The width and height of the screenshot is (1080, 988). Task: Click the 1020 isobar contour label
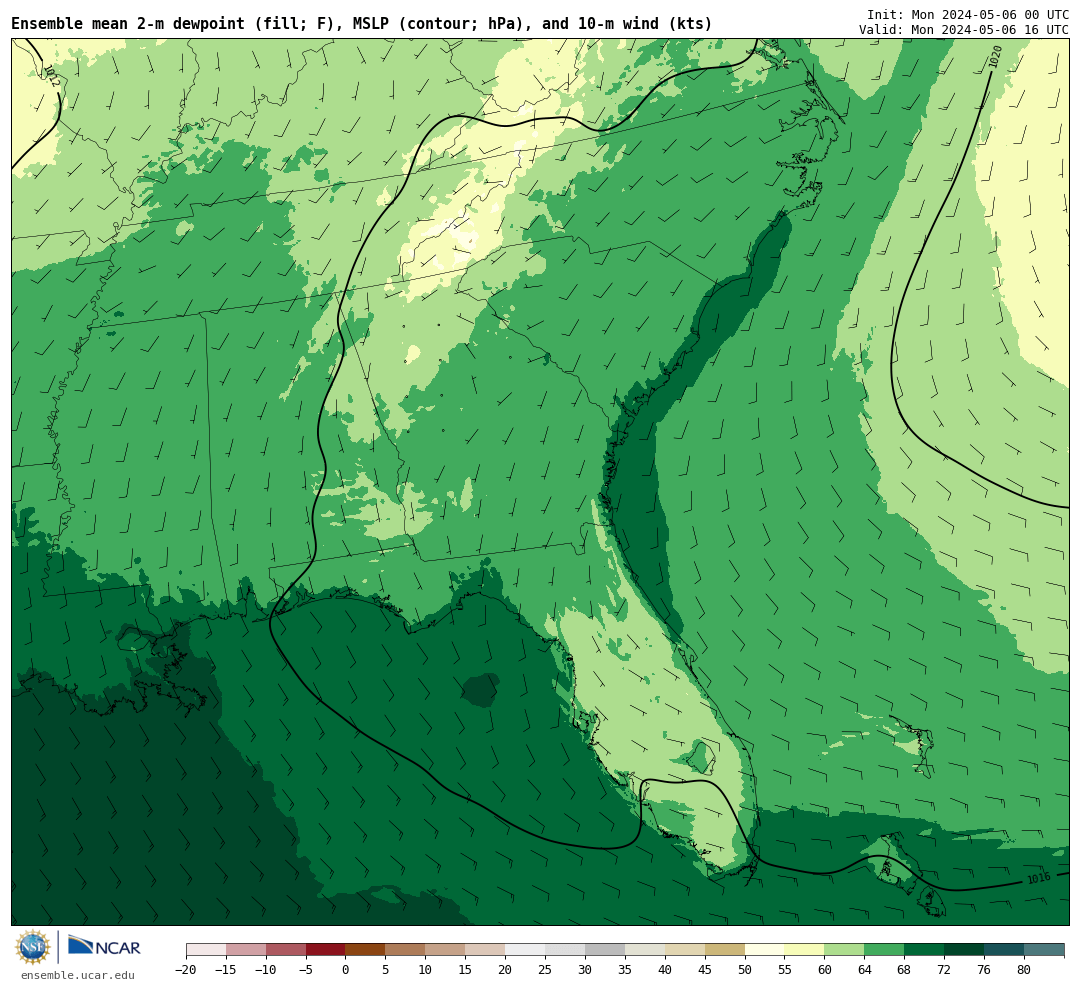995,57
